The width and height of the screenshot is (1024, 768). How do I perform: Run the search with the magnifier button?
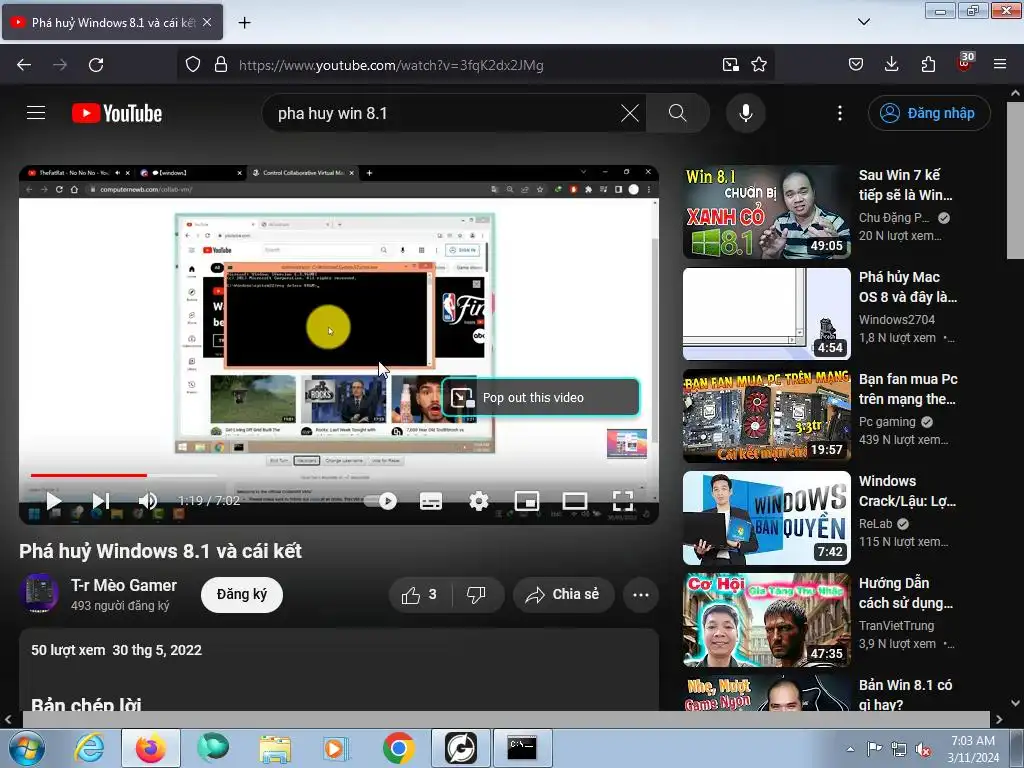(677, 113)
